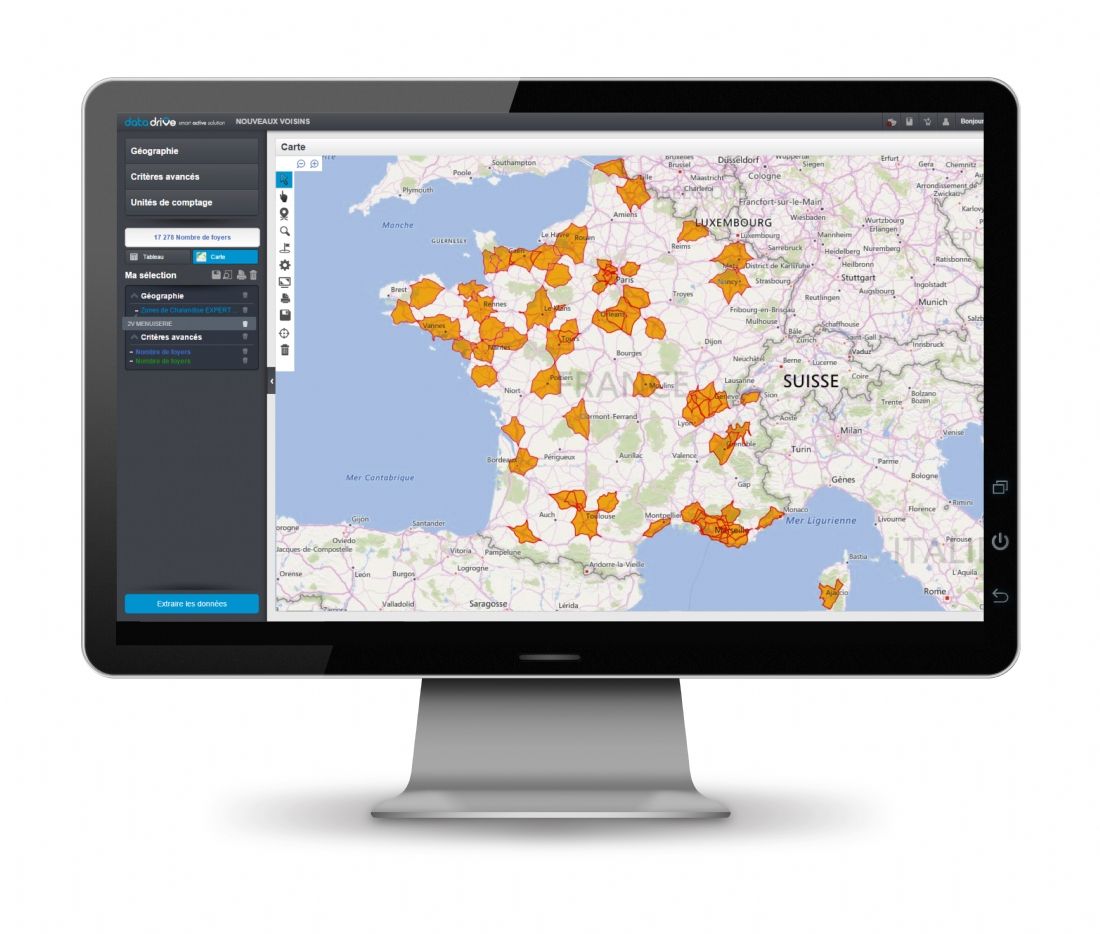
Task: Choose the location pin map tool
Action: 284,214
